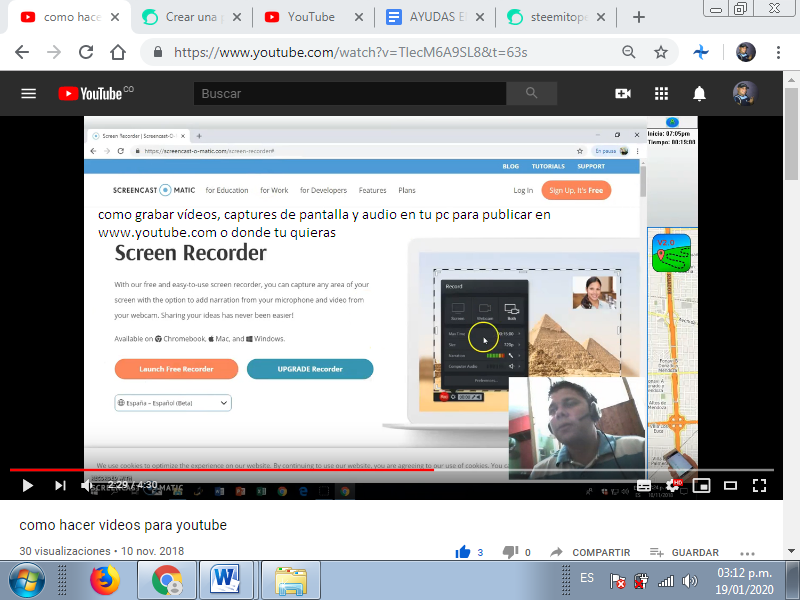Reload the current page
The image size is (800, 600).
click(86, 52)
